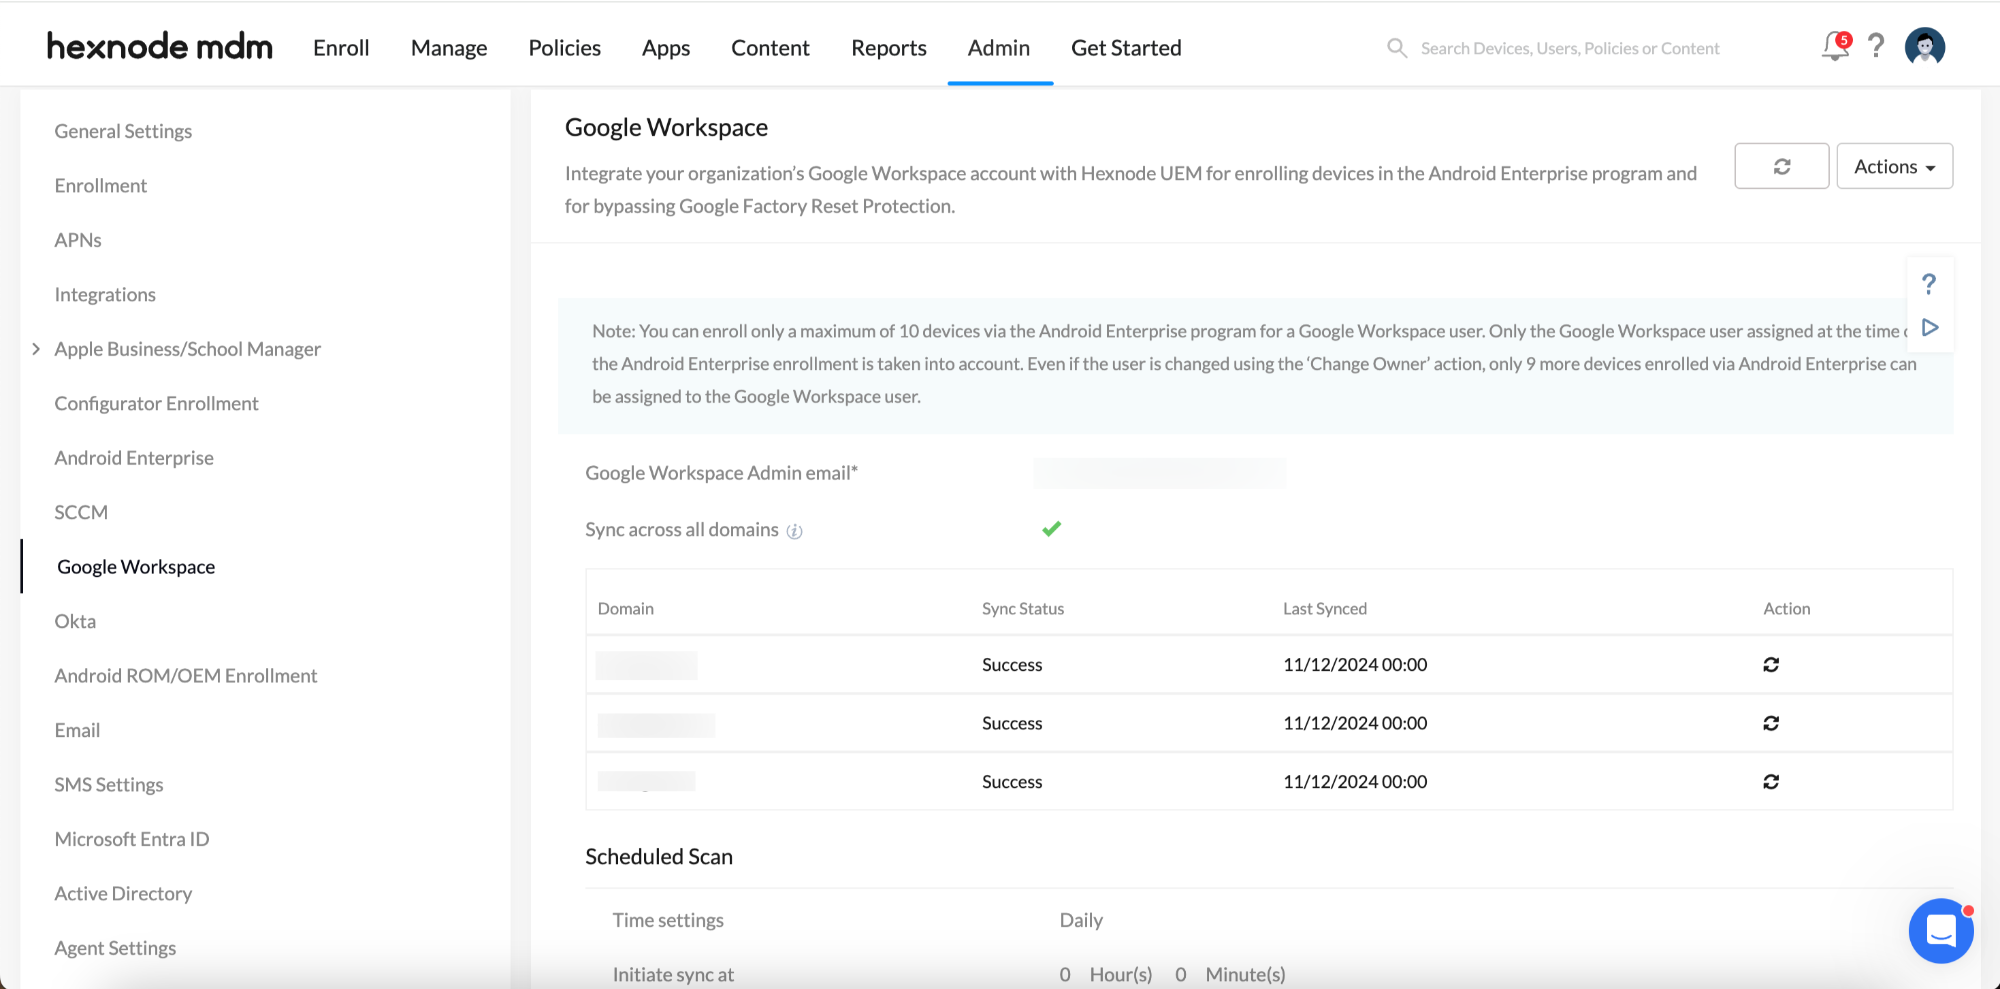Open the floating help question mark panel

point(1929,284)
